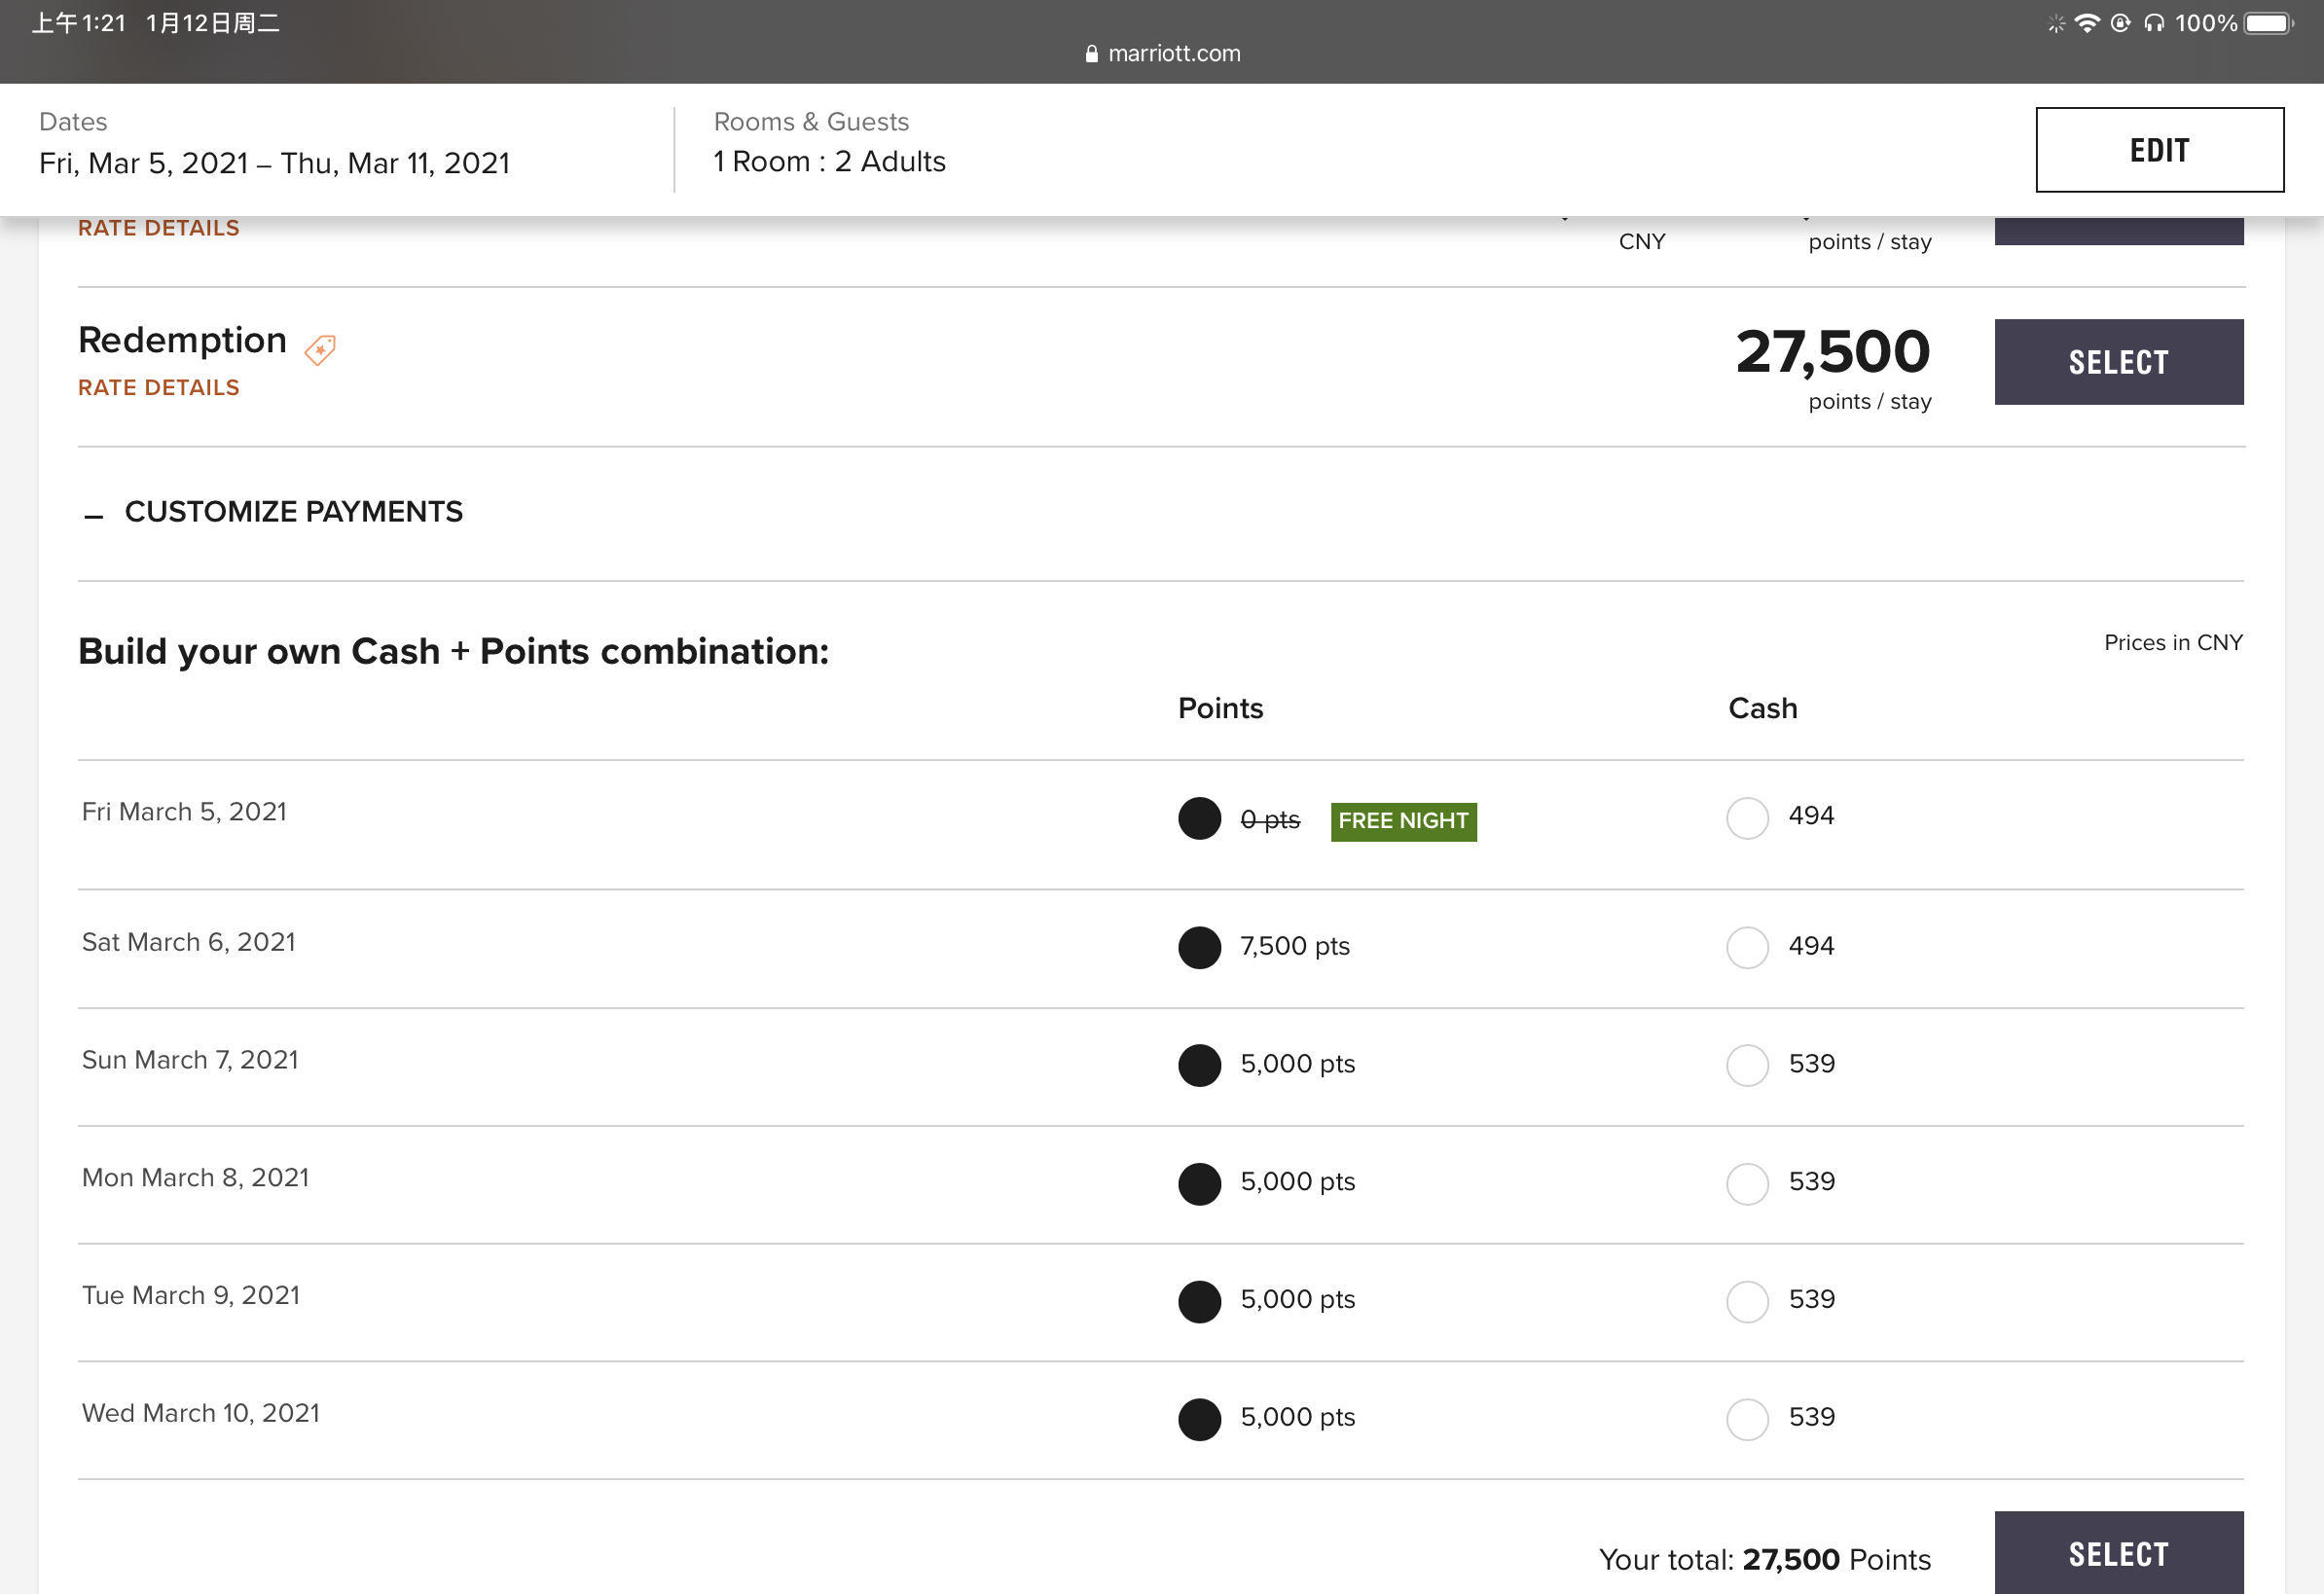Click the struck-through 0 pts text

coord(1270,820)
